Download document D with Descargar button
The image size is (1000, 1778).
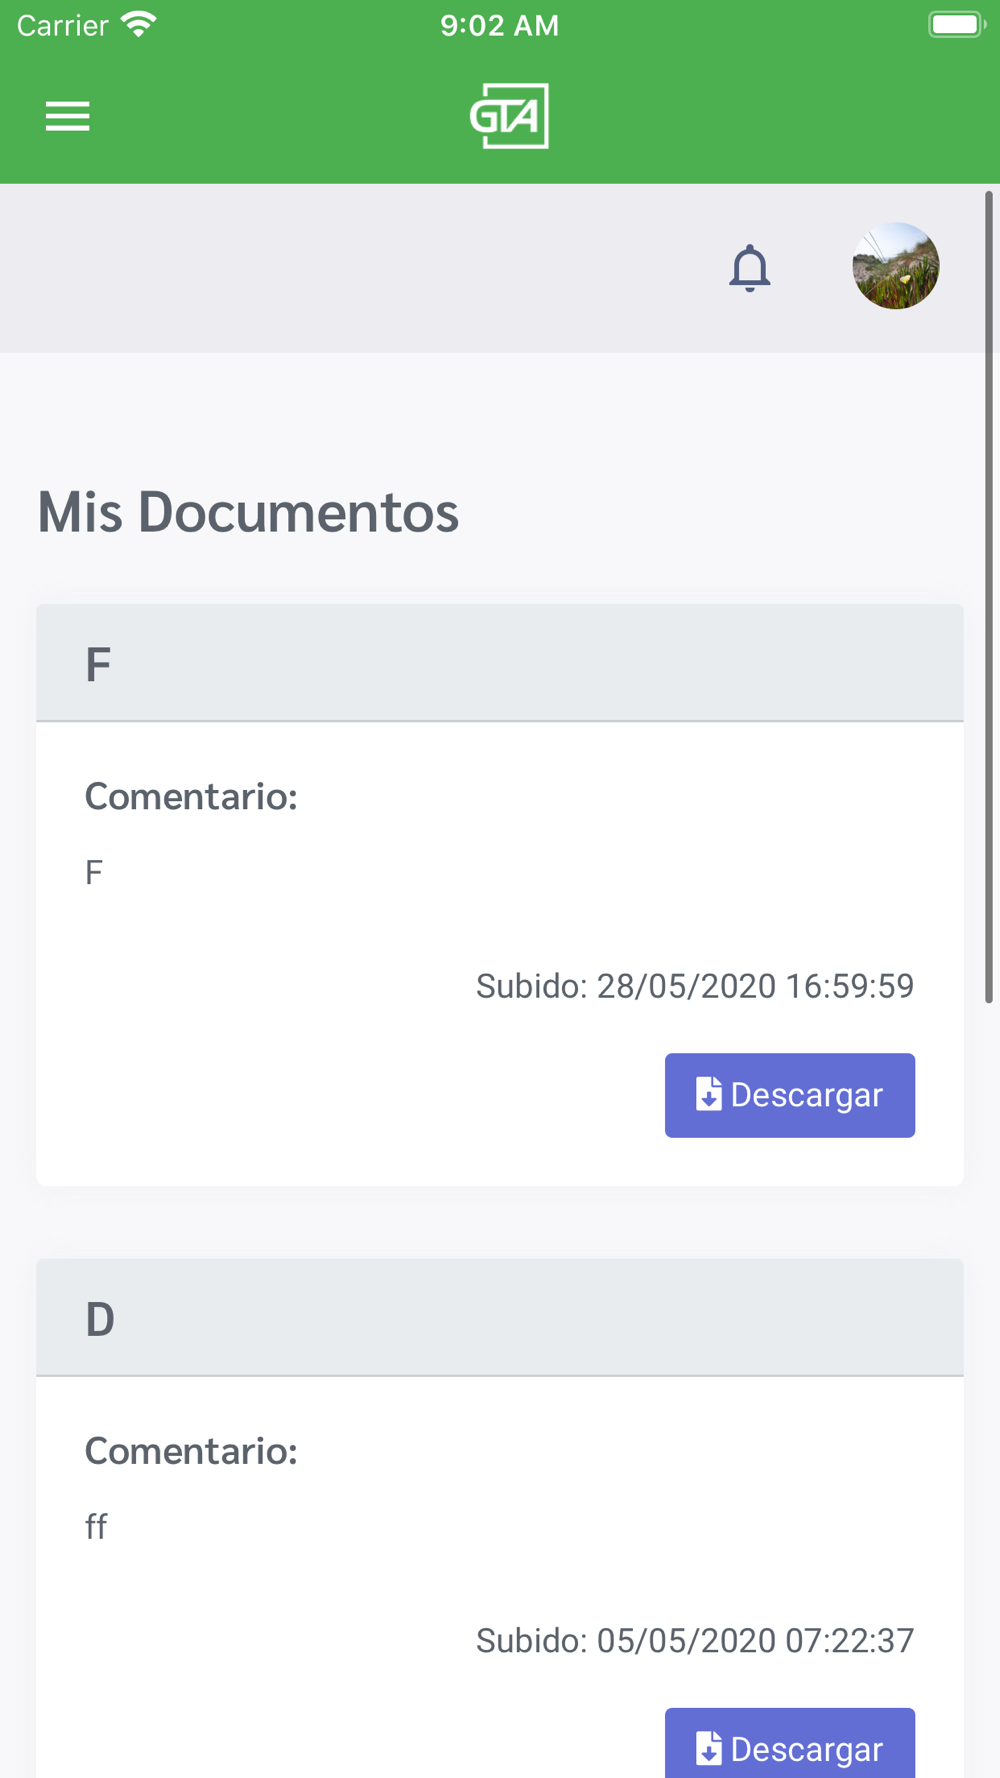[790, 1743]
